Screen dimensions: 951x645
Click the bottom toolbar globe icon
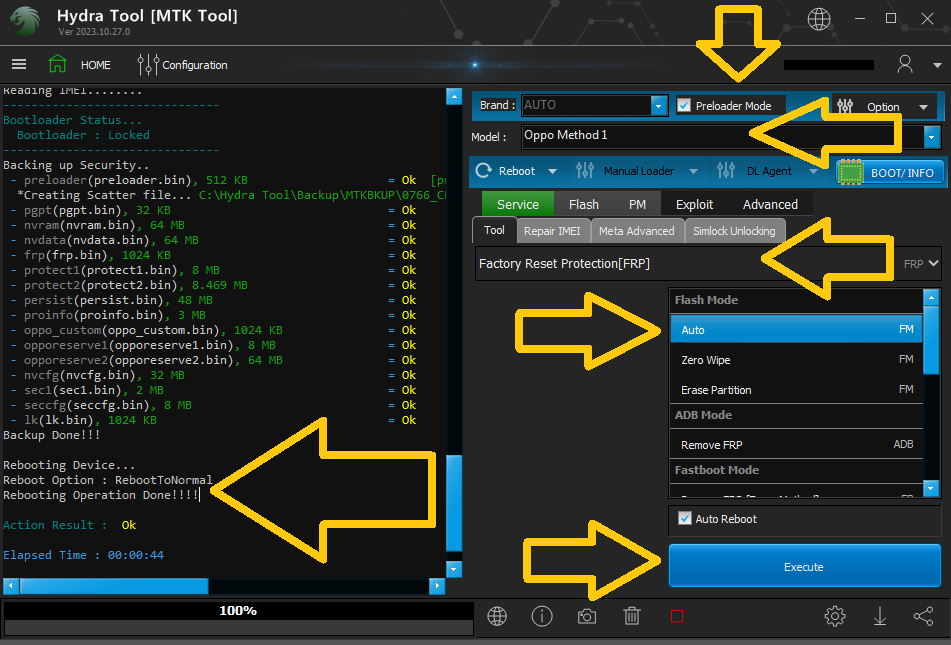(x=497, y=616)
